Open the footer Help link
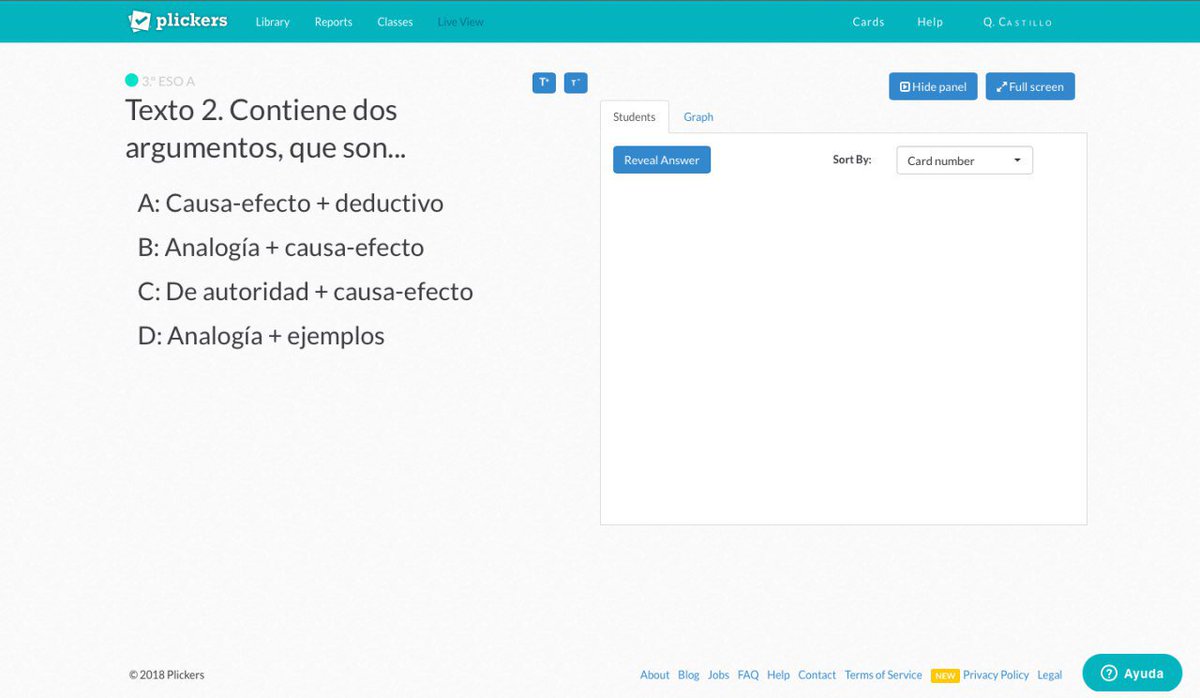 [778, 675]
